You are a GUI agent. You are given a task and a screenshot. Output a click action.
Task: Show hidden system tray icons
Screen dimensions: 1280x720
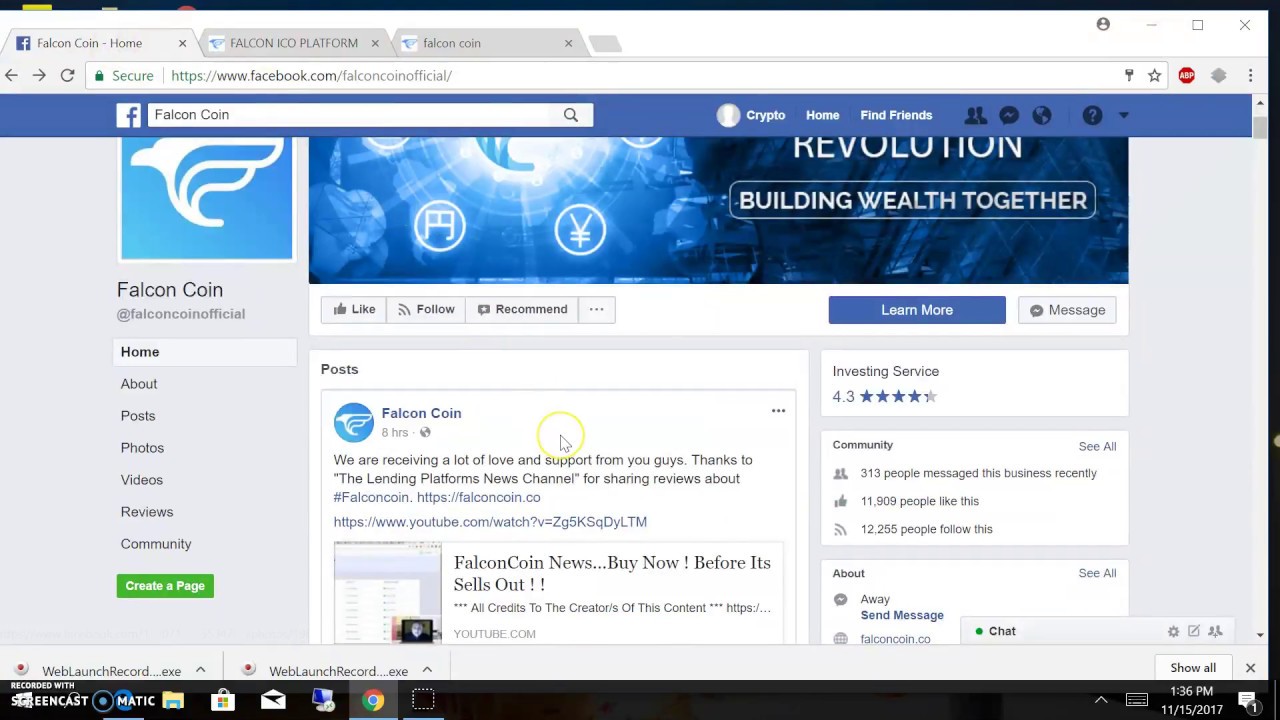tap(1101, 700)
